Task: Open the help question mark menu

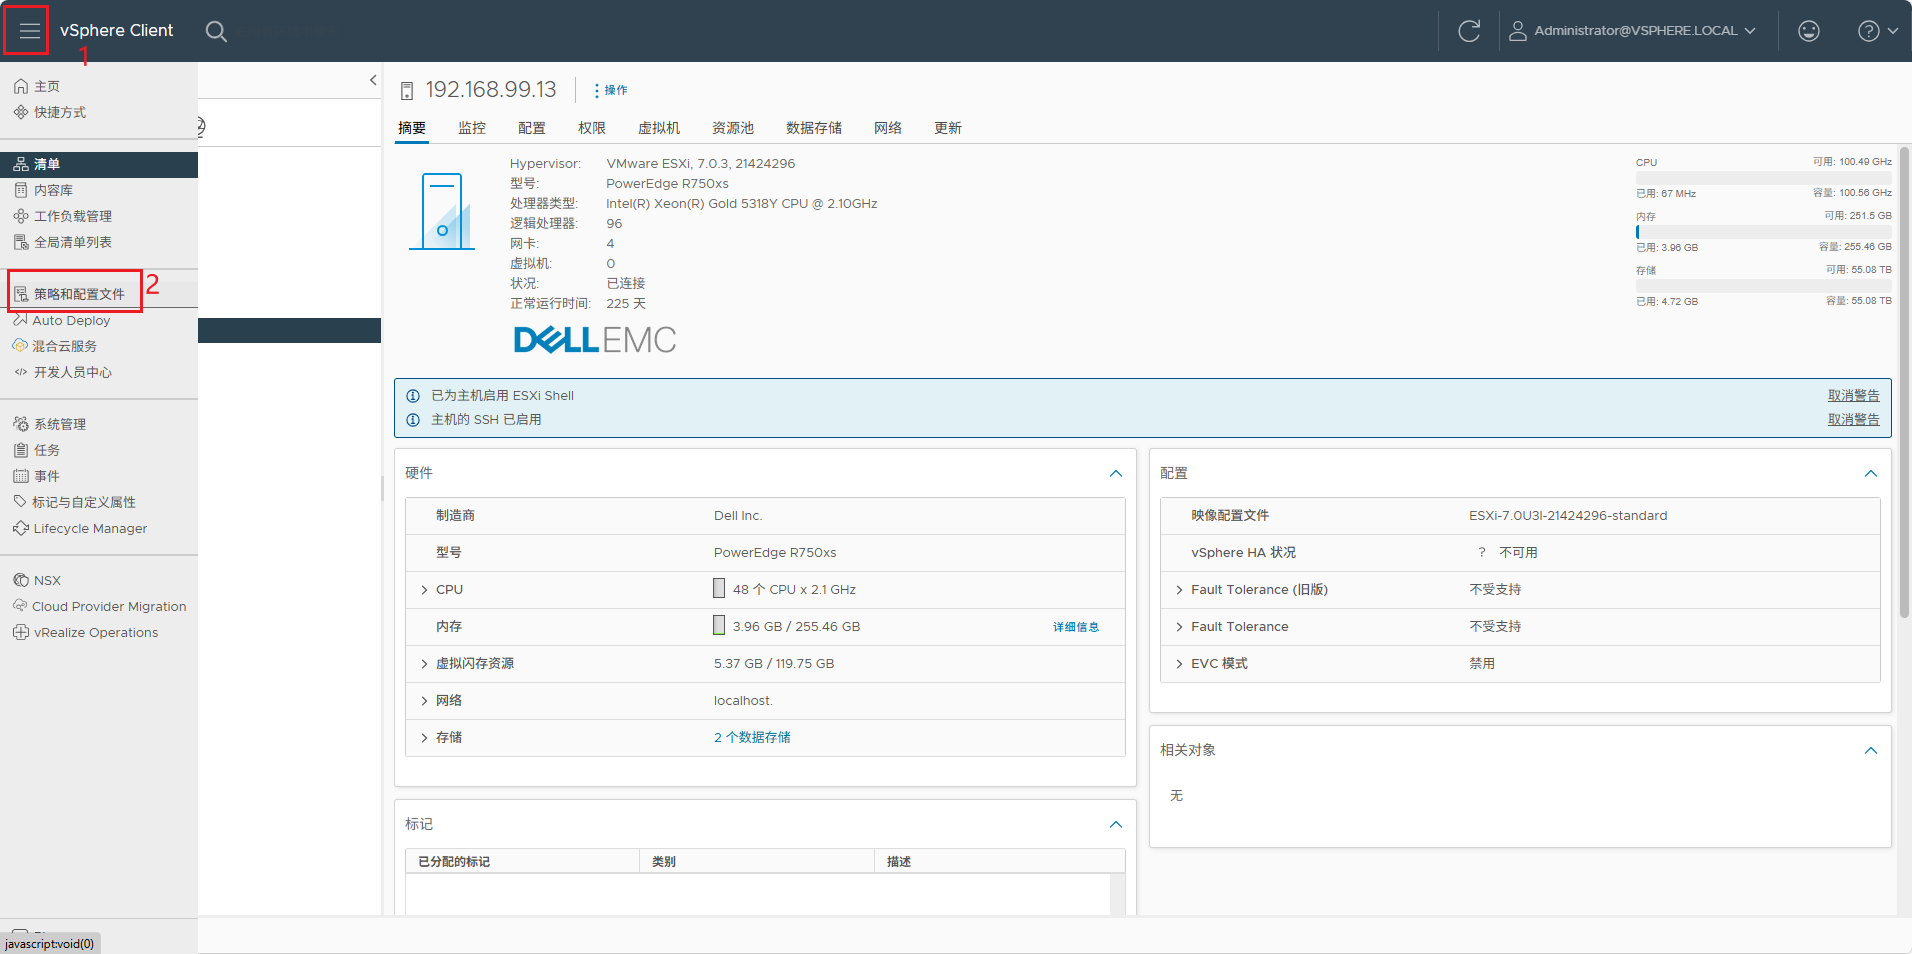Action: 1877,31
